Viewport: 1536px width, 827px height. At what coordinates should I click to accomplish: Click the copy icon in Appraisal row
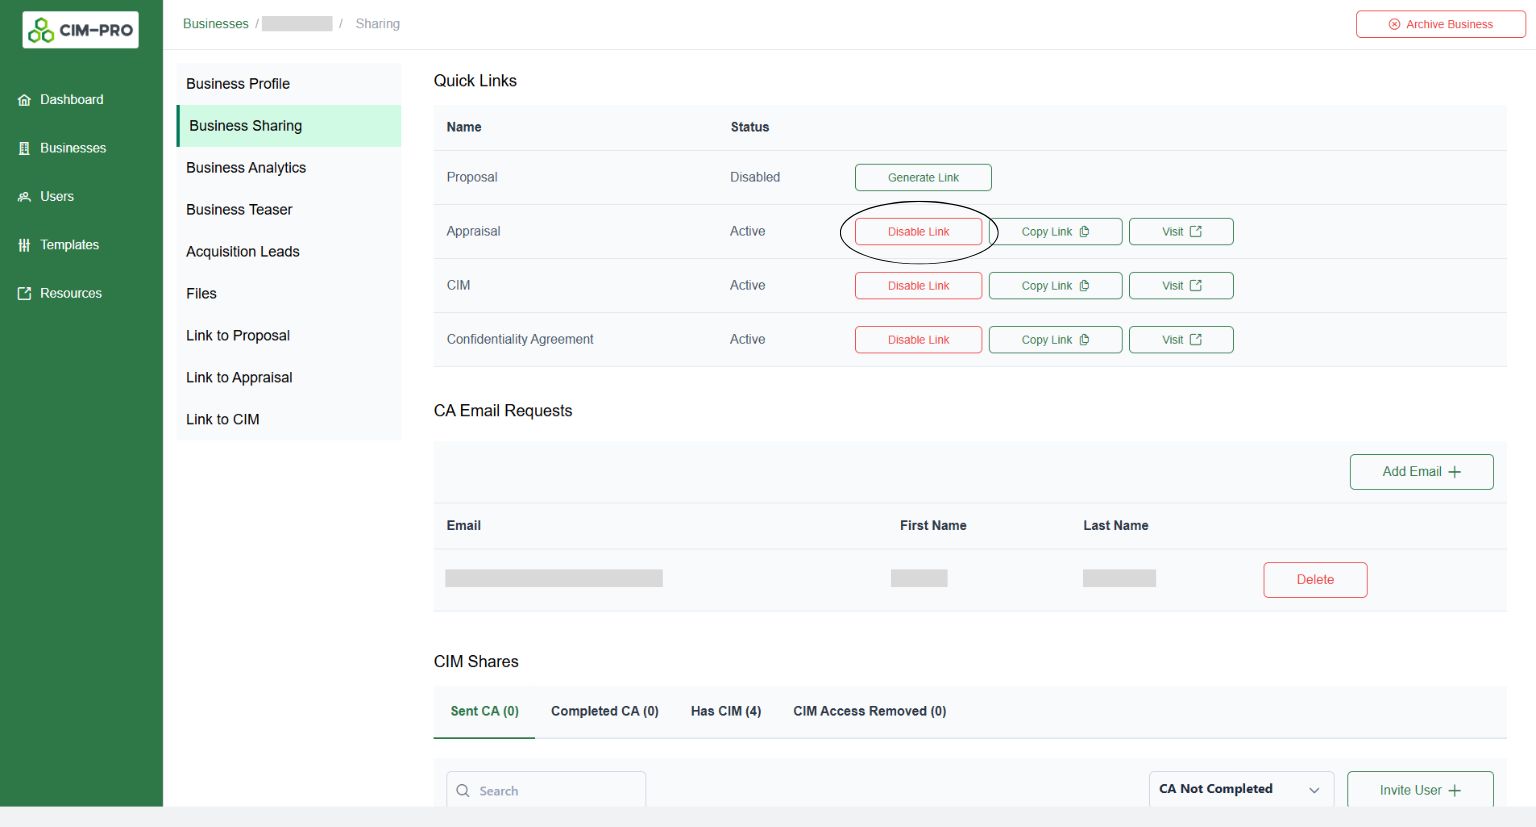pyautogui.click(x=1084, y=231)
